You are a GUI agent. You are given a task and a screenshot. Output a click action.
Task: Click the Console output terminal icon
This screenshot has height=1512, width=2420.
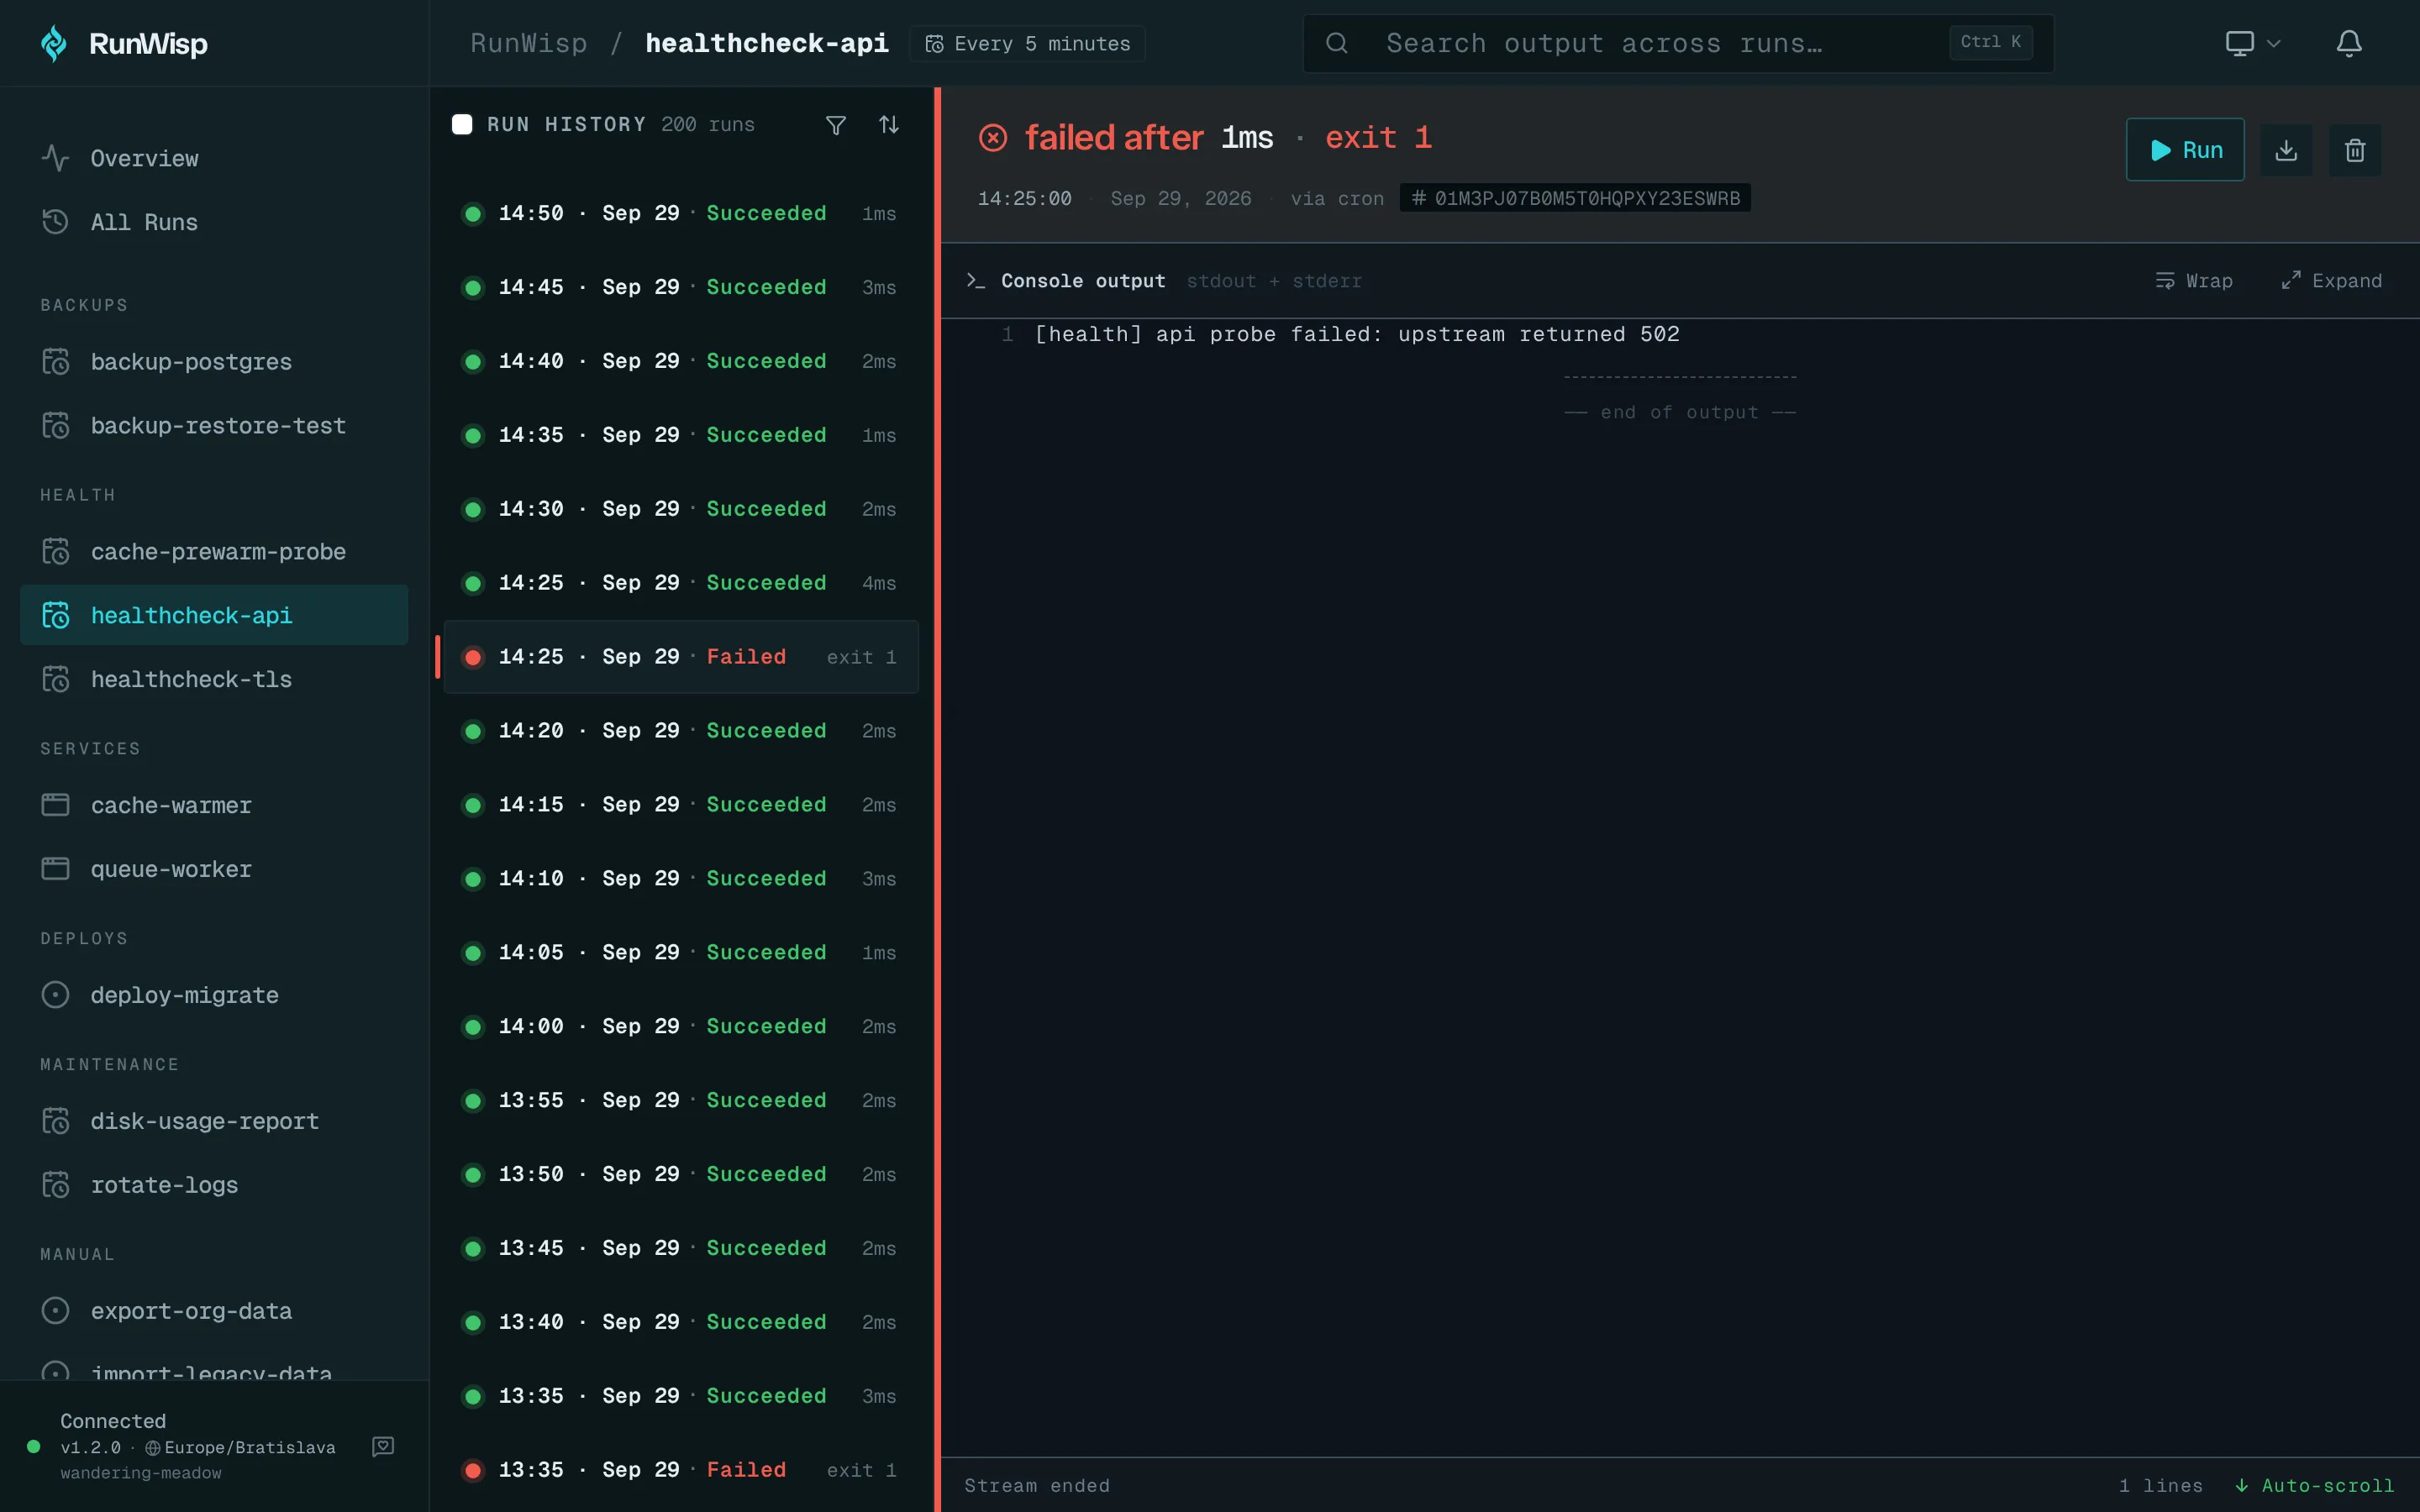coord(976,281)
